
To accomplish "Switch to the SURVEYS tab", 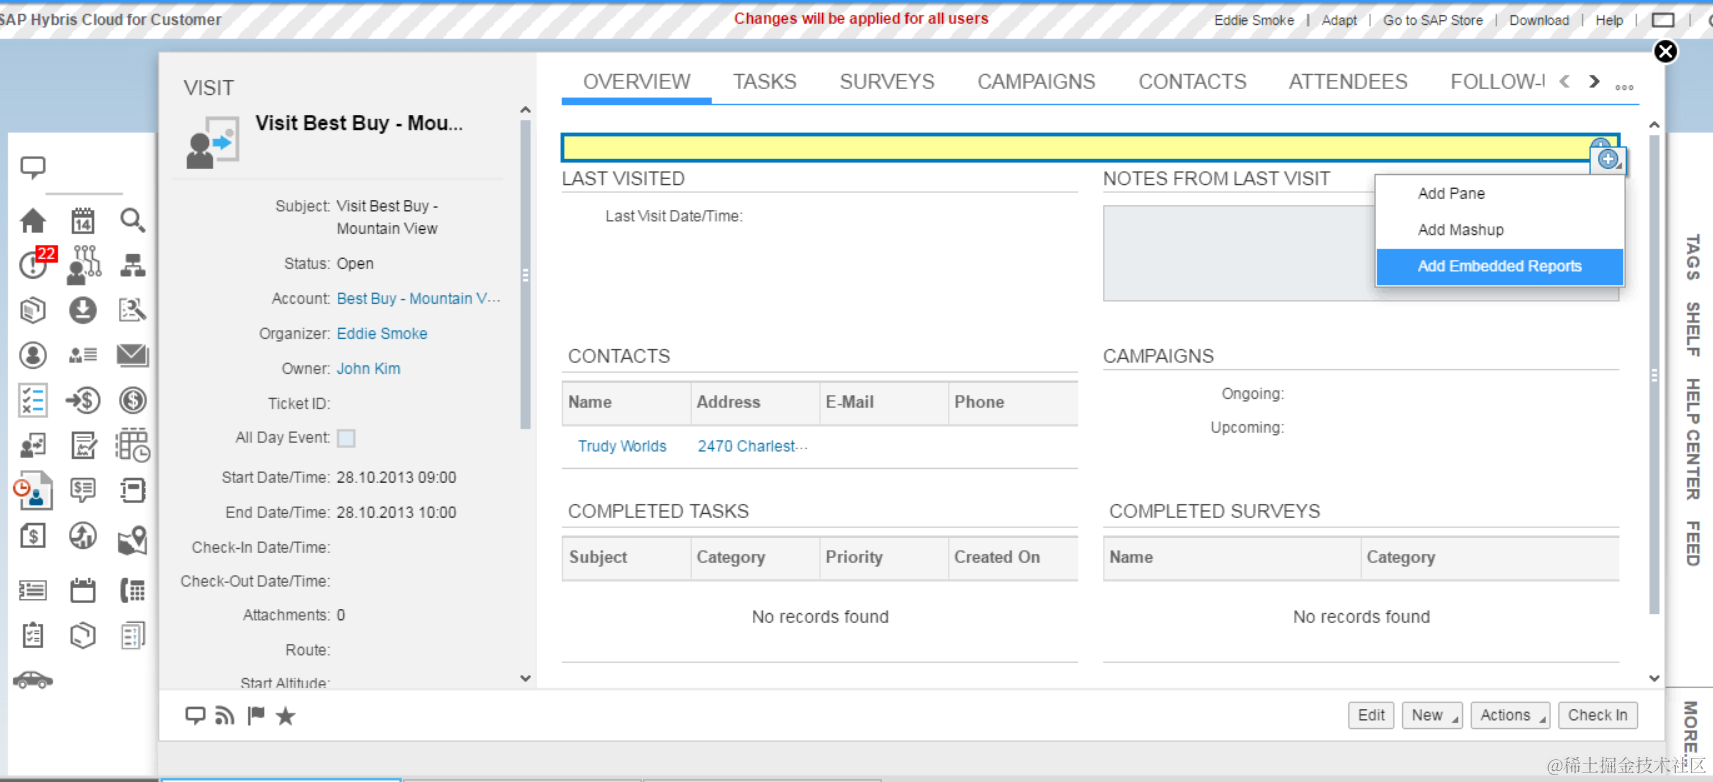I will click(887, 82).
